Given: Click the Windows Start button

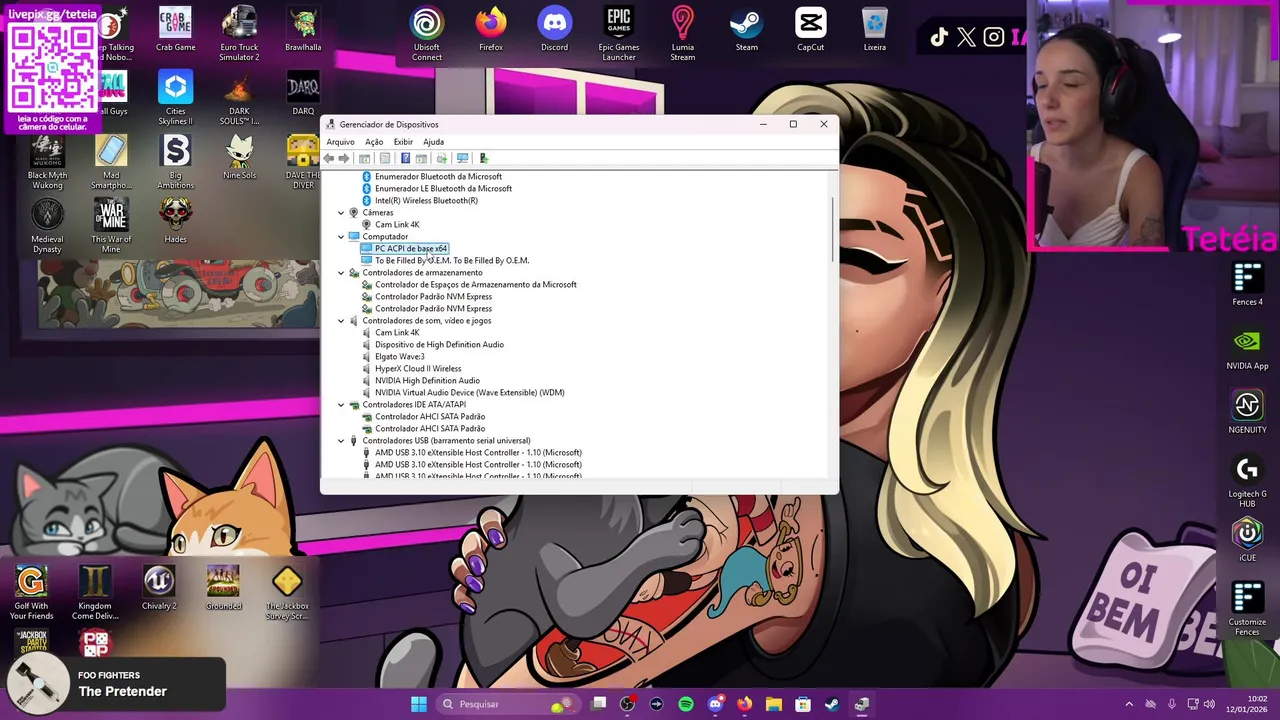Looking at the screenshot, I should 419,704.
